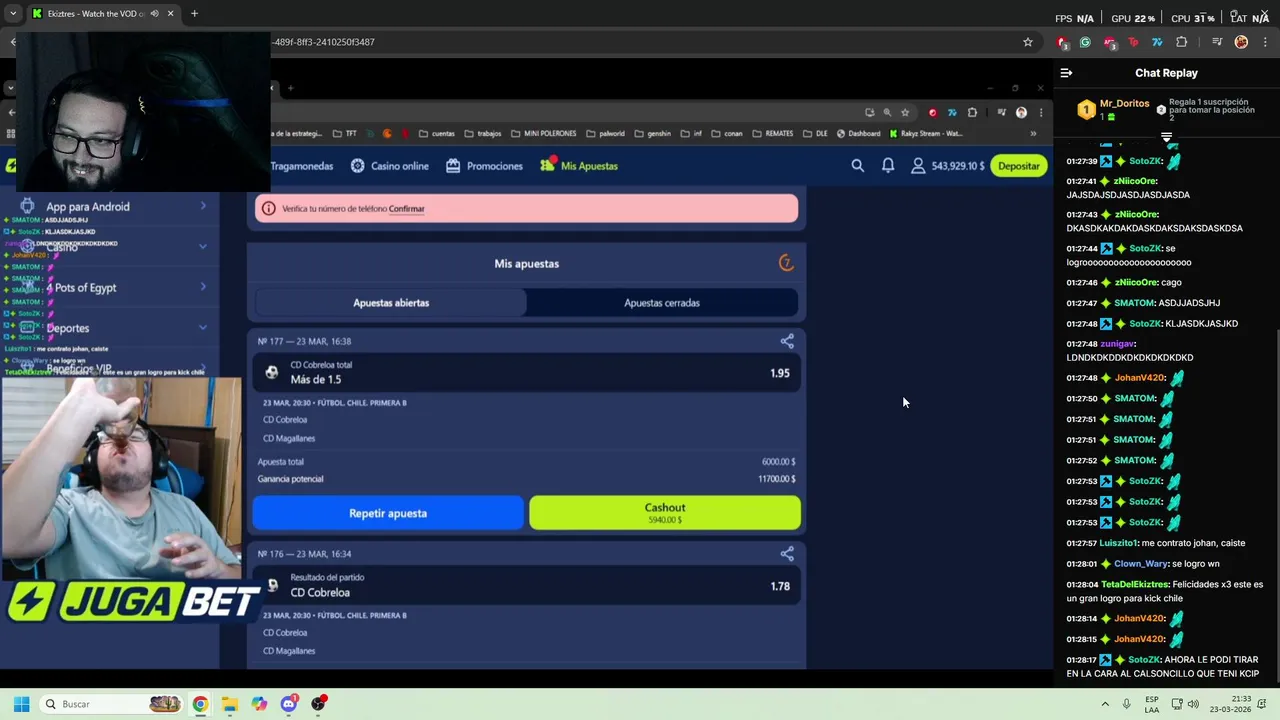Screen dimensions: 1280x720
Task: Click the search magnifier icon in the JugaBet header
Action: coord(857,166)
